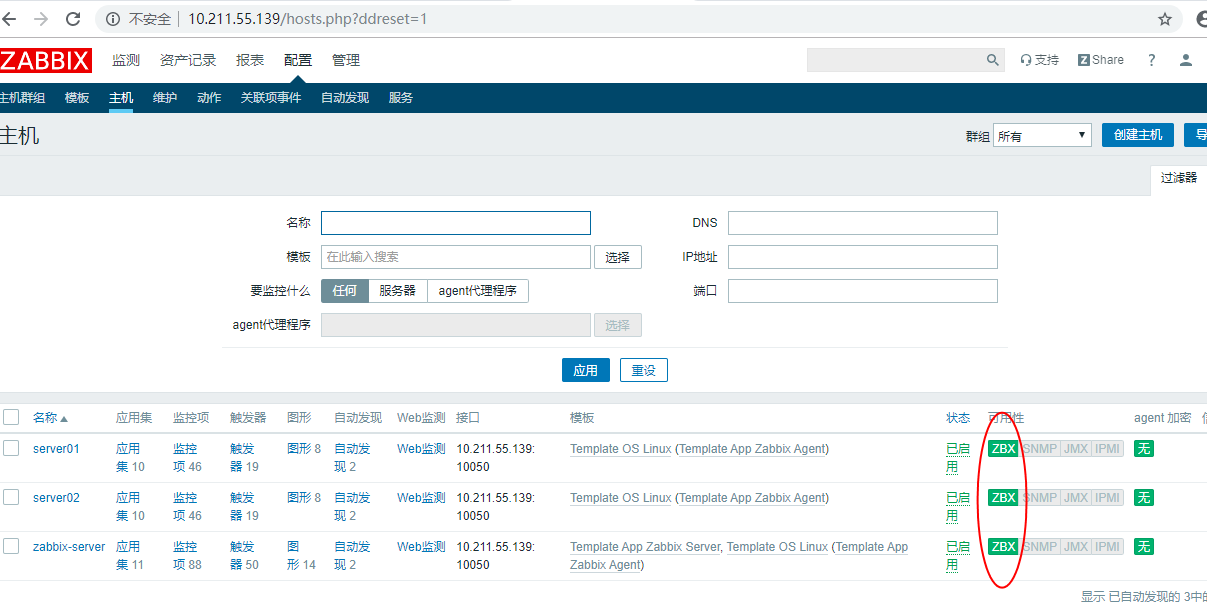Check the select-all hosts checkbox
The image size is (1207, 607).
11,417
